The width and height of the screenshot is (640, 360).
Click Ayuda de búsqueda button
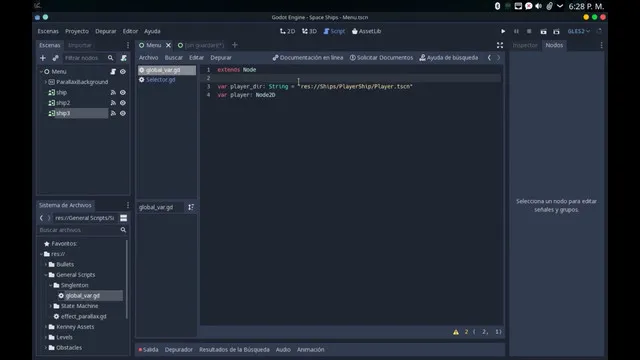point(449,58)
